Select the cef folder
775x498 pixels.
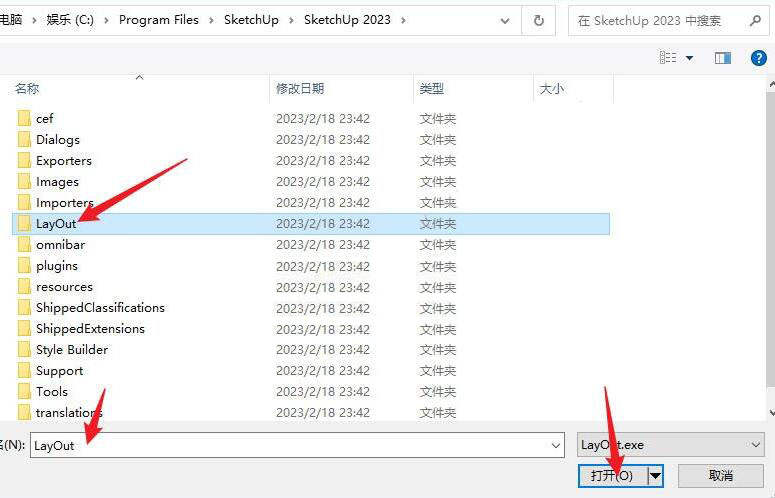pyautogui.click(x=44, y=119)
